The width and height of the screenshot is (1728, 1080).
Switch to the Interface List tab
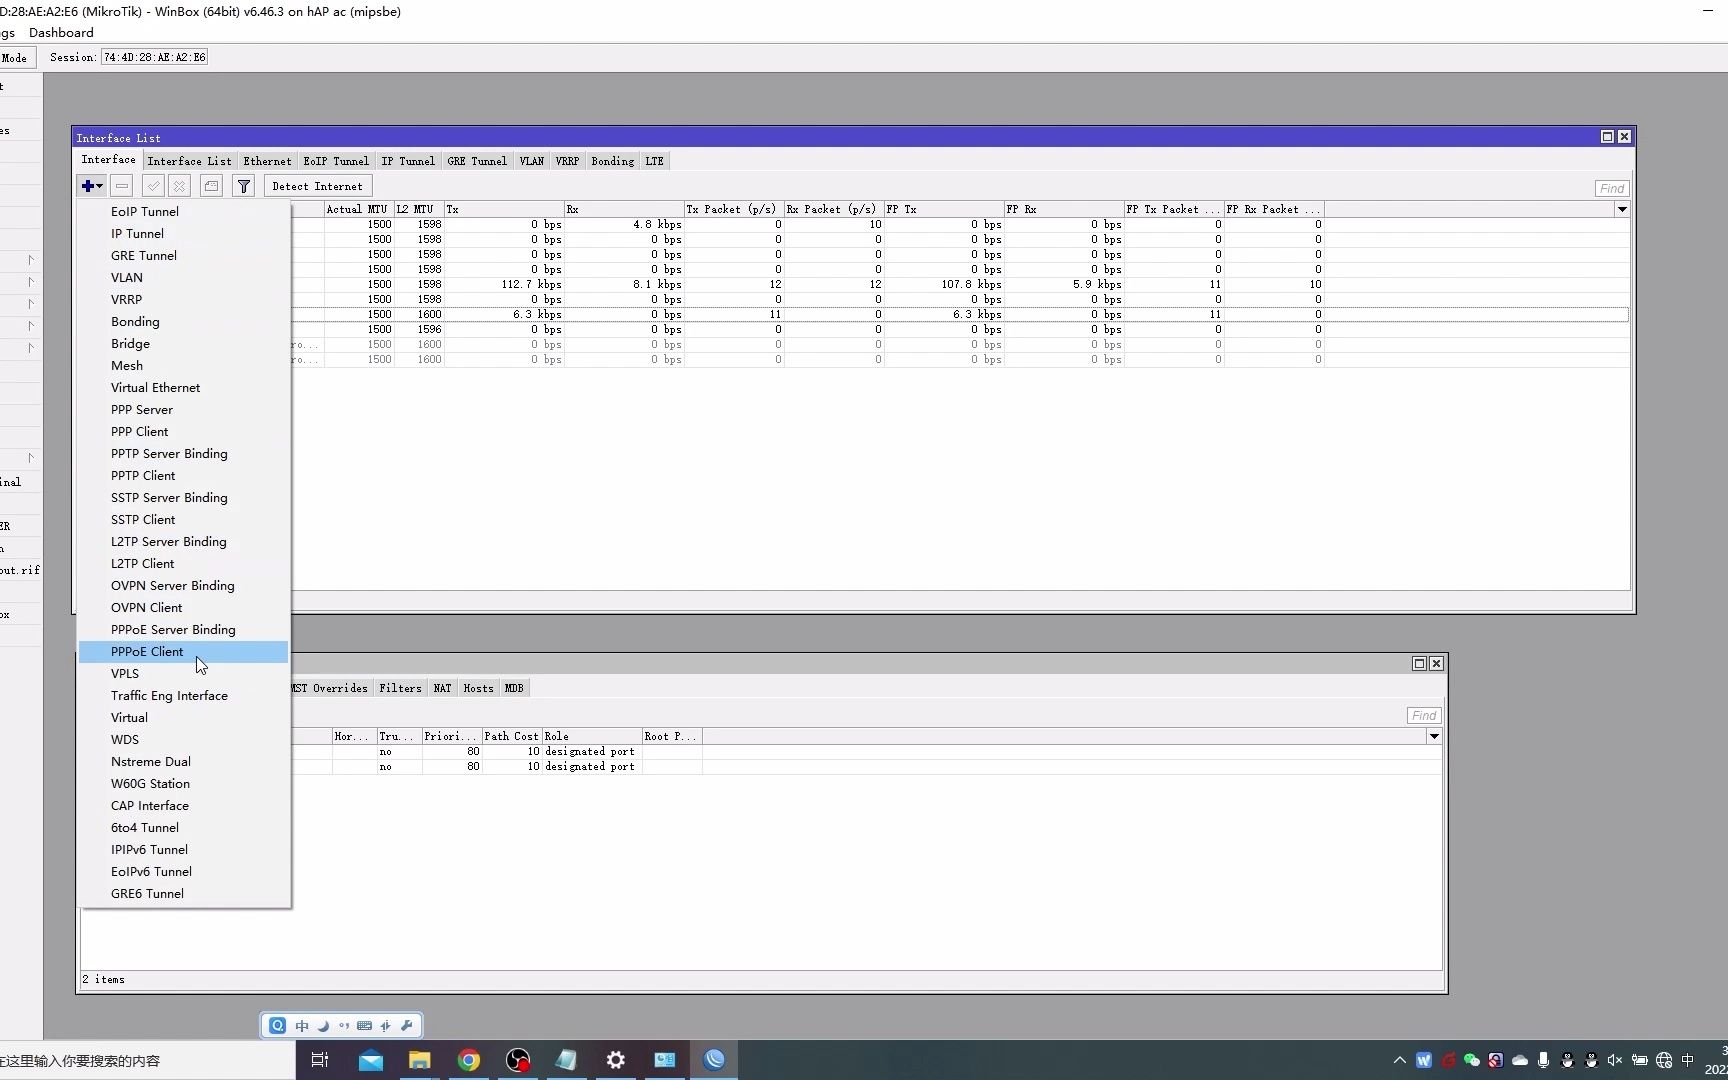pyautogui.click(x=189, y=161)
